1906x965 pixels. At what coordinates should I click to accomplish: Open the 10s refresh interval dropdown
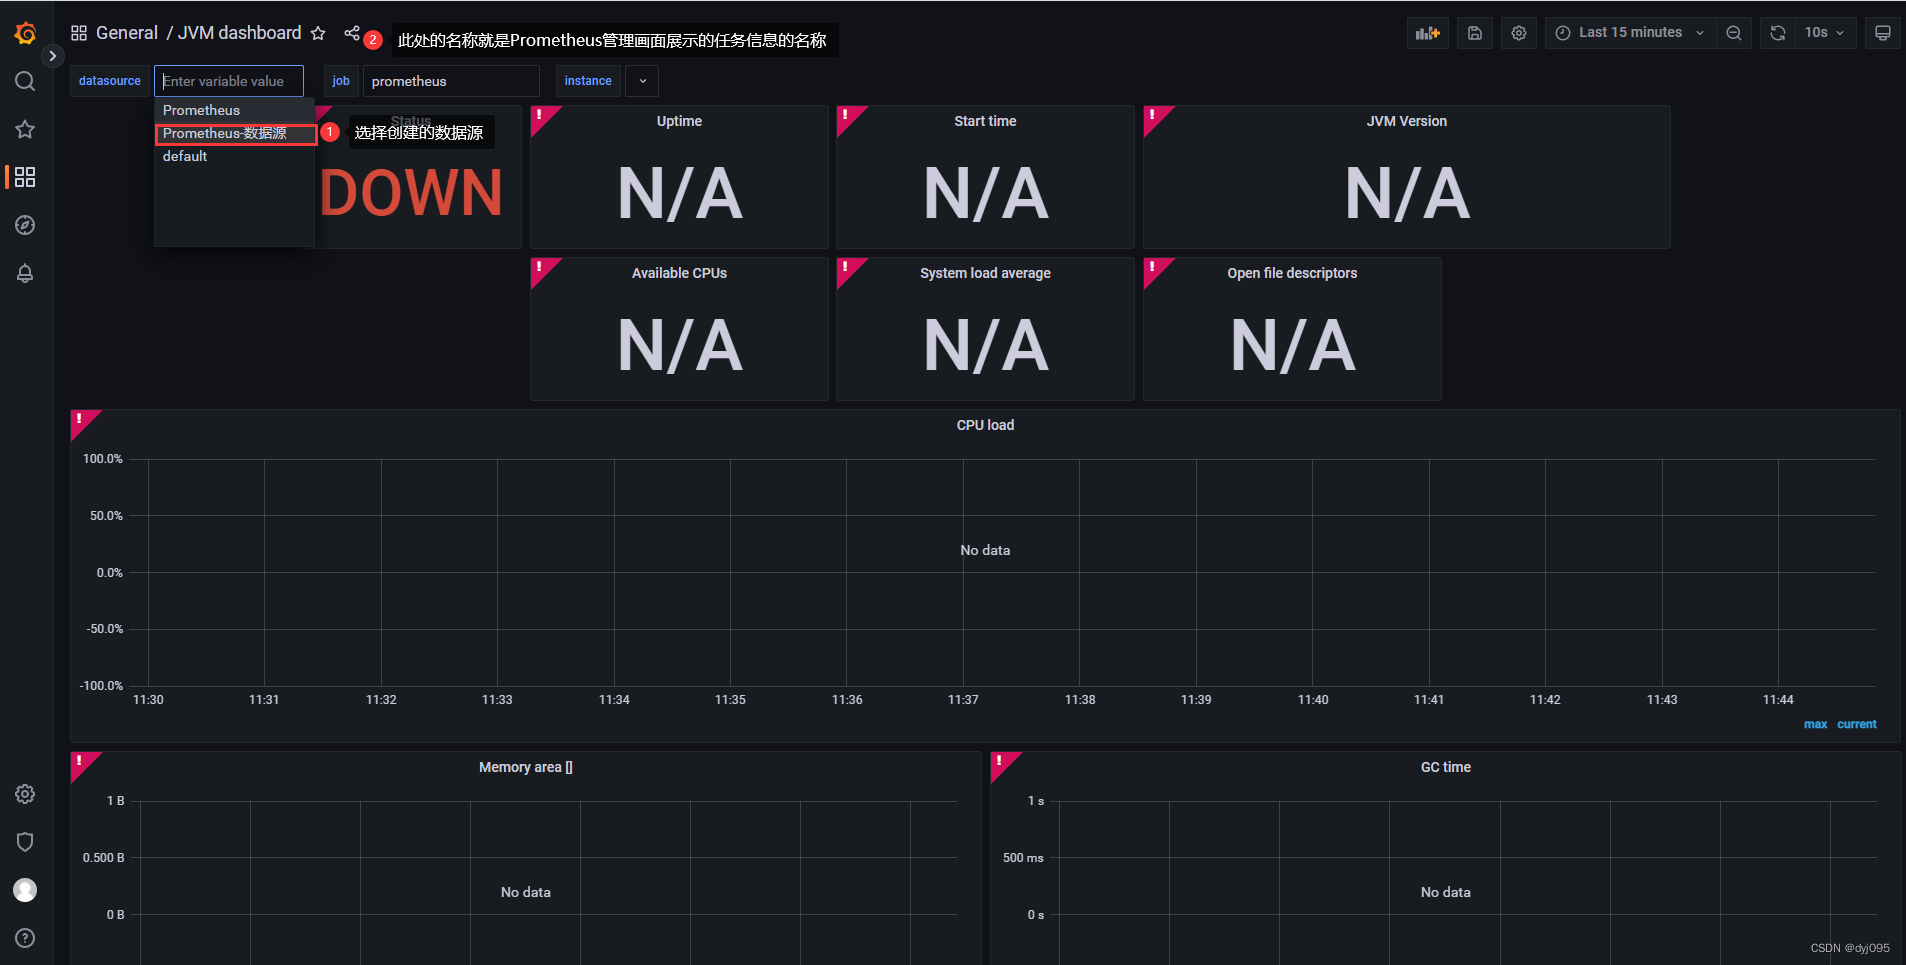1826,33
